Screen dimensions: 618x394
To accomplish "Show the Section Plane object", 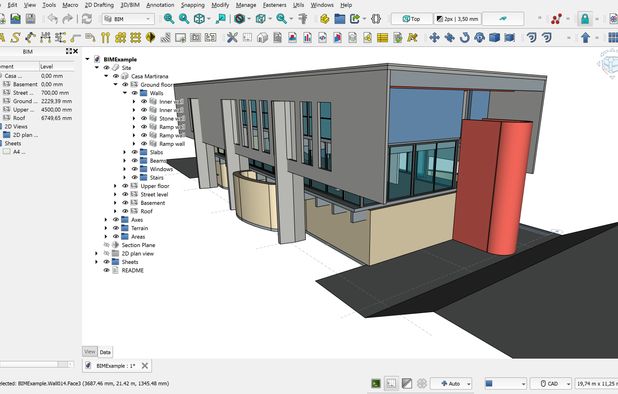I will click(x=106, y=245).
